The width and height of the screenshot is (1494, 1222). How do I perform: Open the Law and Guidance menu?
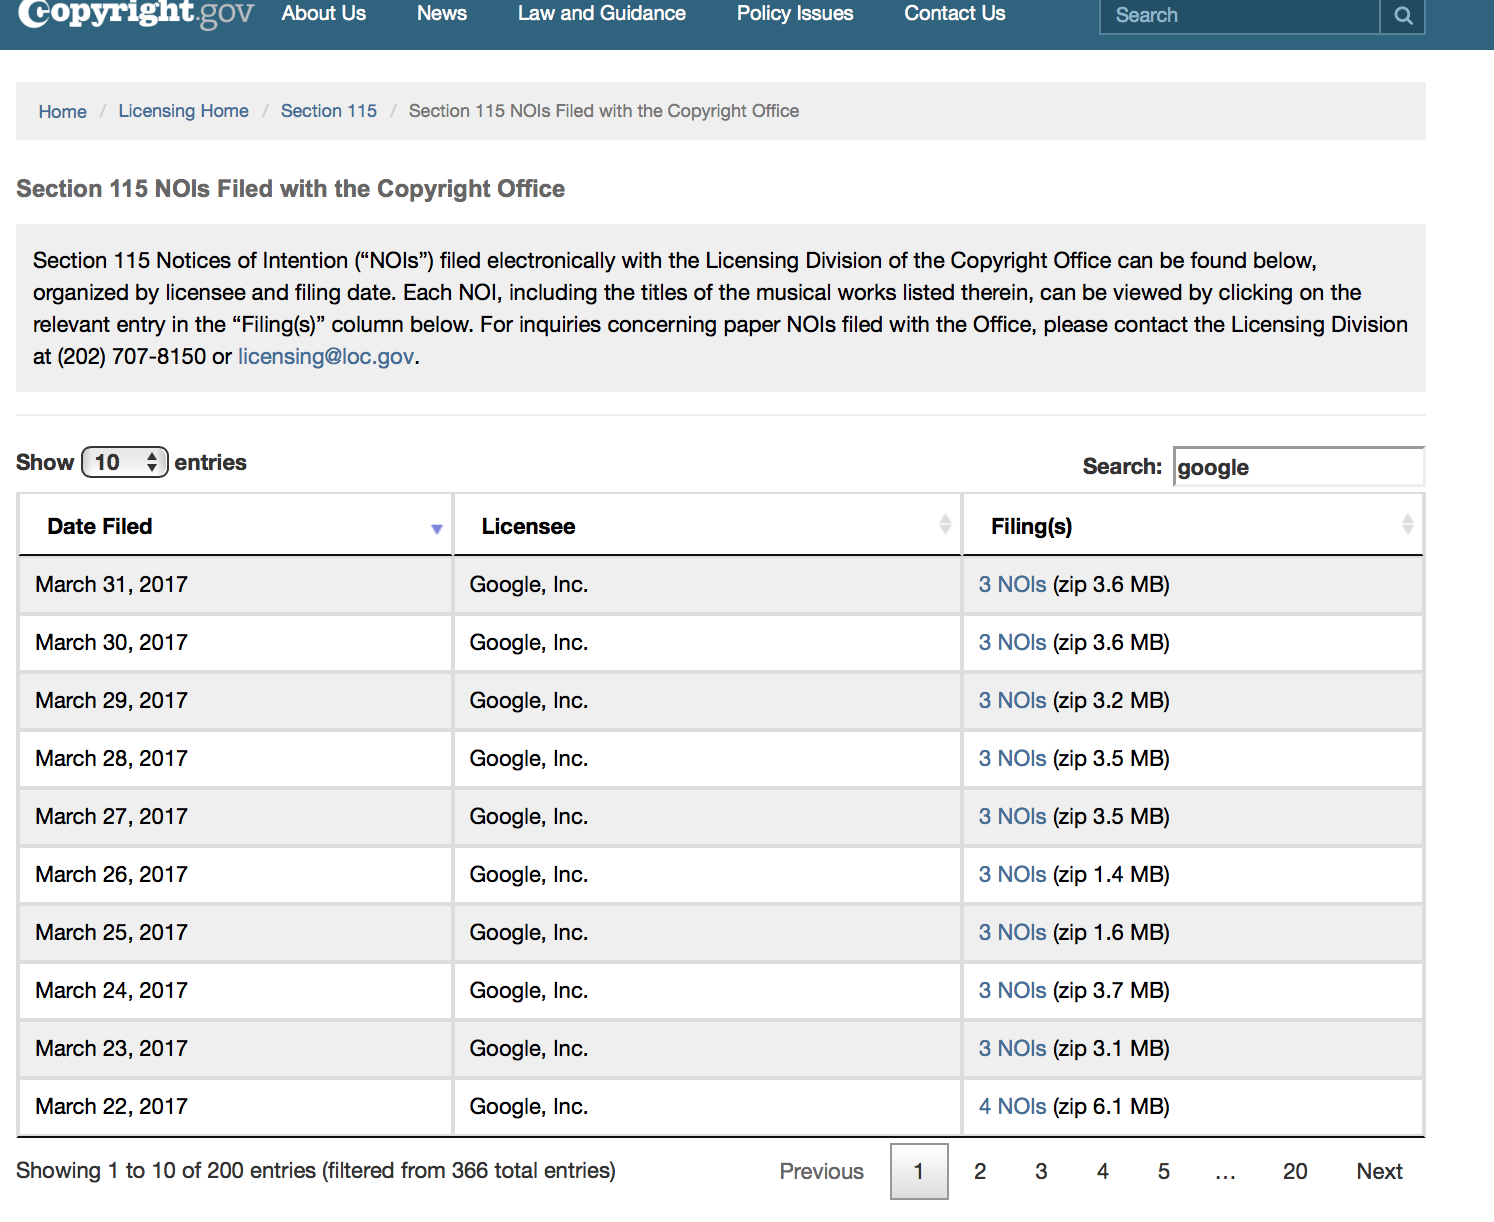[601, 14]
